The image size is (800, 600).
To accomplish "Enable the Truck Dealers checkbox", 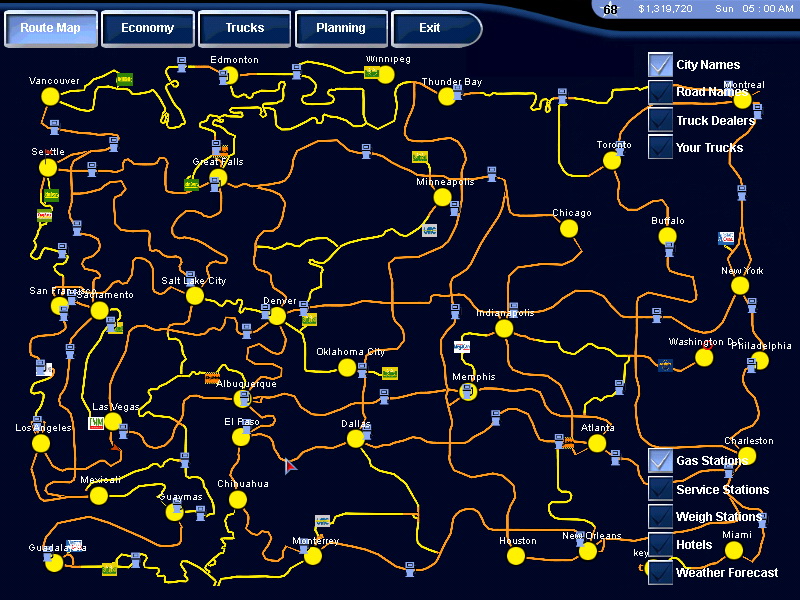I will coord(660,119).
